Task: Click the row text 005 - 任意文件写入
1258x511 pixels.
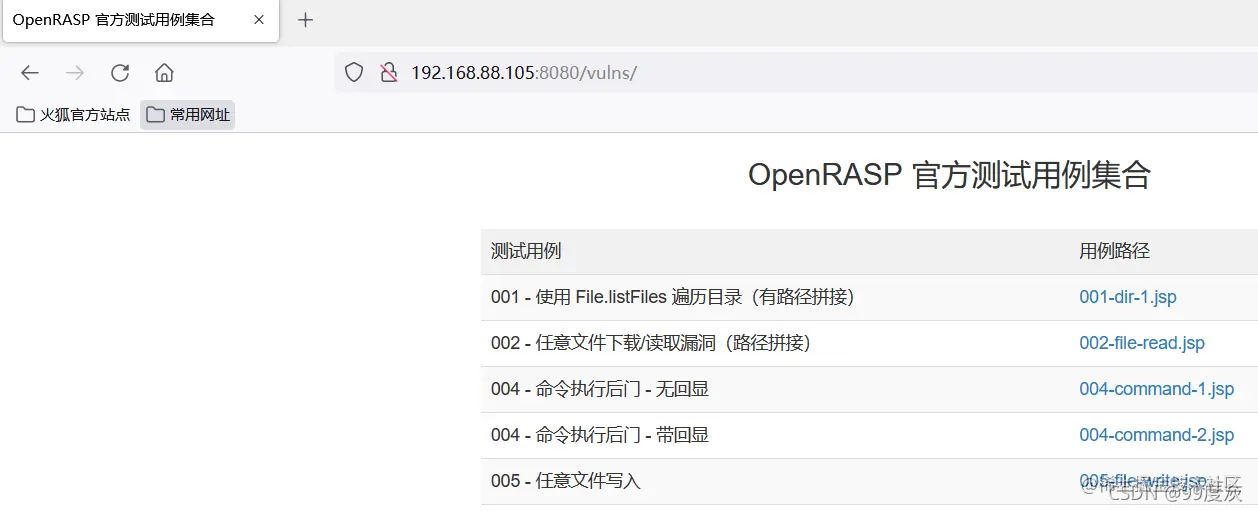Action: pos(565,481)
